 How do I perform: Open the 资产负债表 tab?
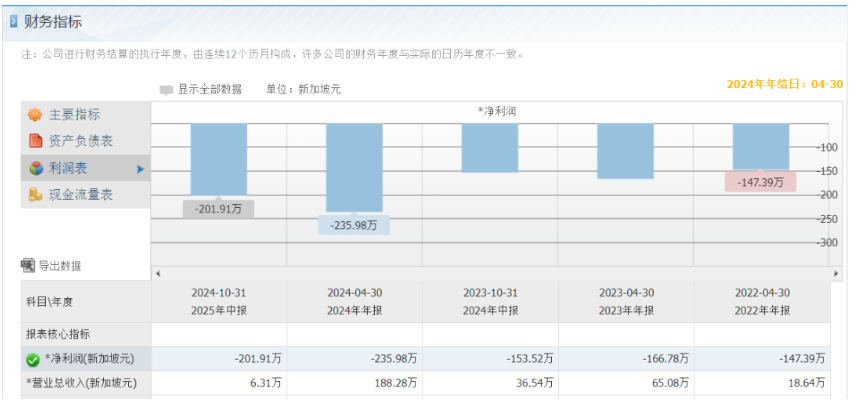tap(86, 141)
